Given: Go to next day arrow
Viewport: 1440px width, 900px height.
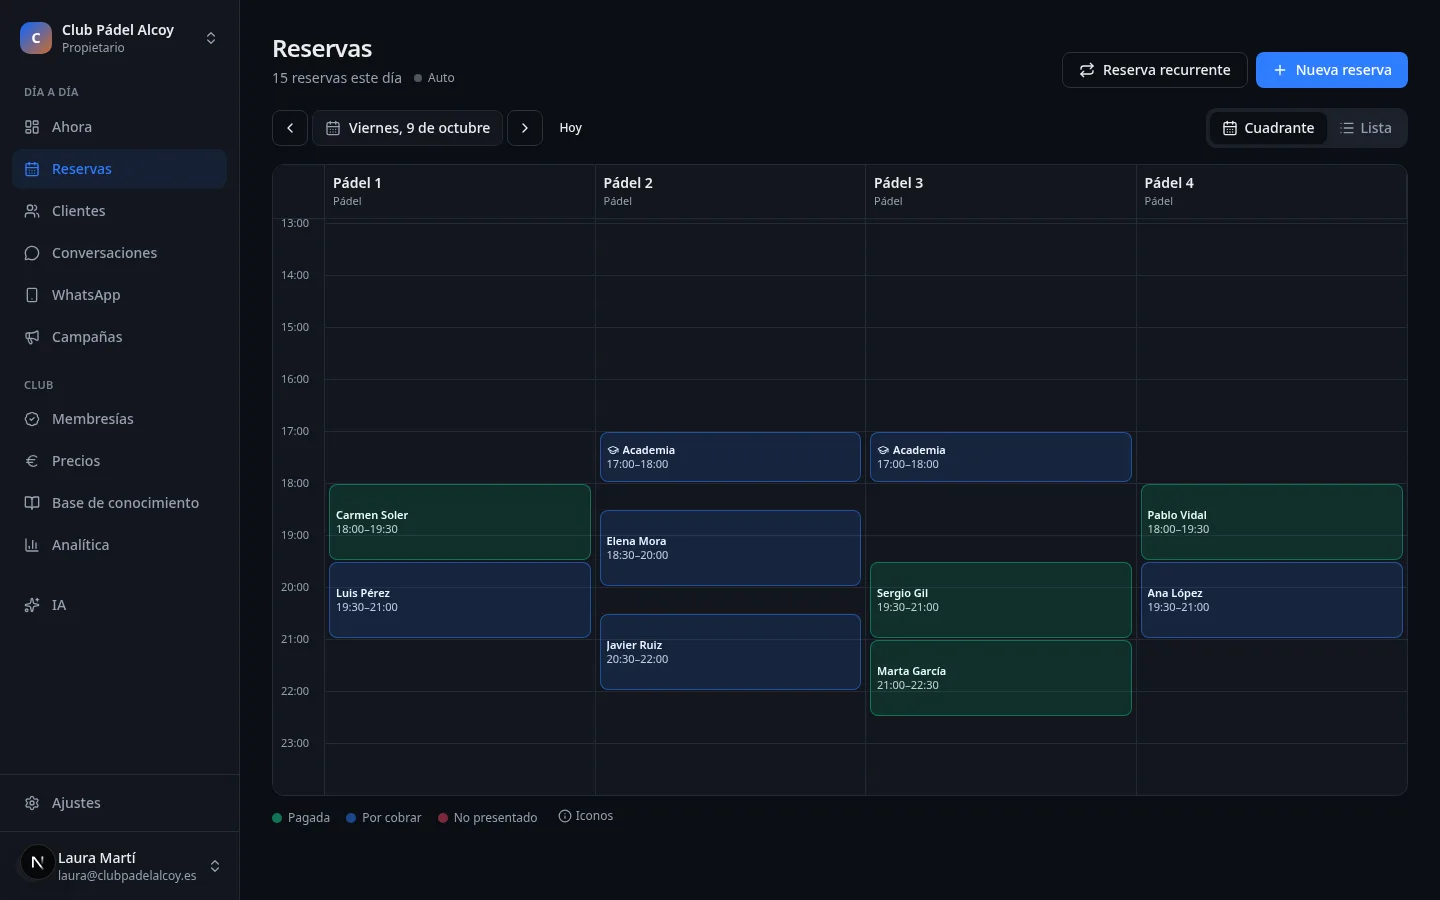Looking at the screenshot, I should [525, 128].
